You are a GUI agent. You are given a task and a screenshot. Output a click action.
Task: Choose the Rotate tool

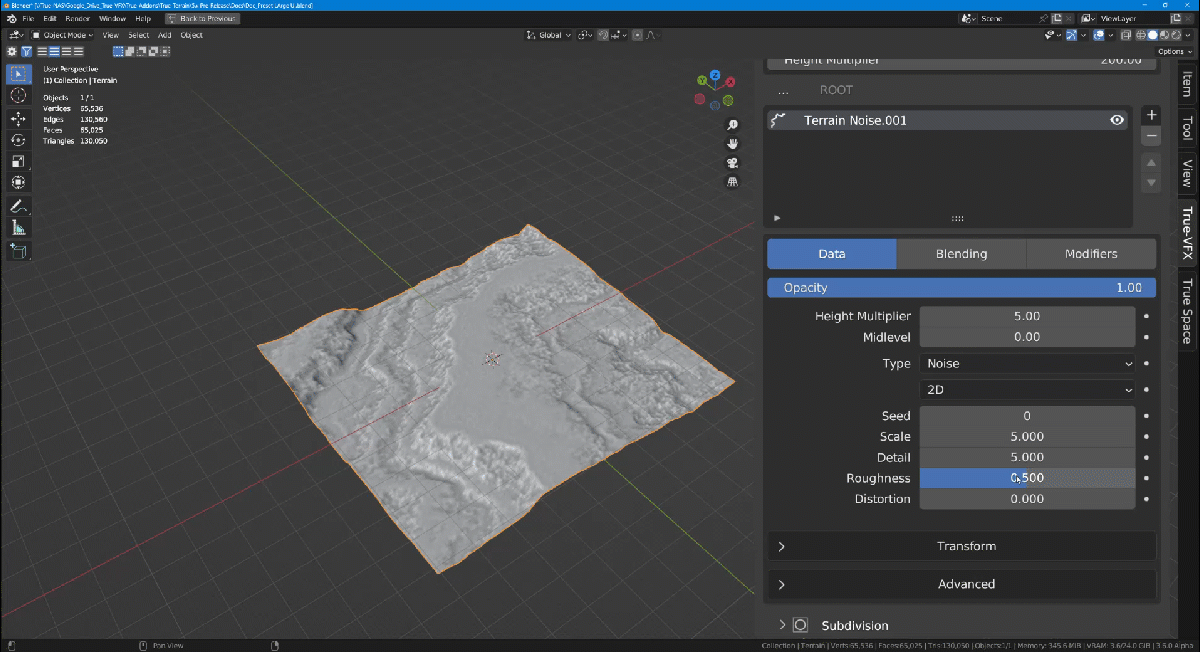point(18,140)
